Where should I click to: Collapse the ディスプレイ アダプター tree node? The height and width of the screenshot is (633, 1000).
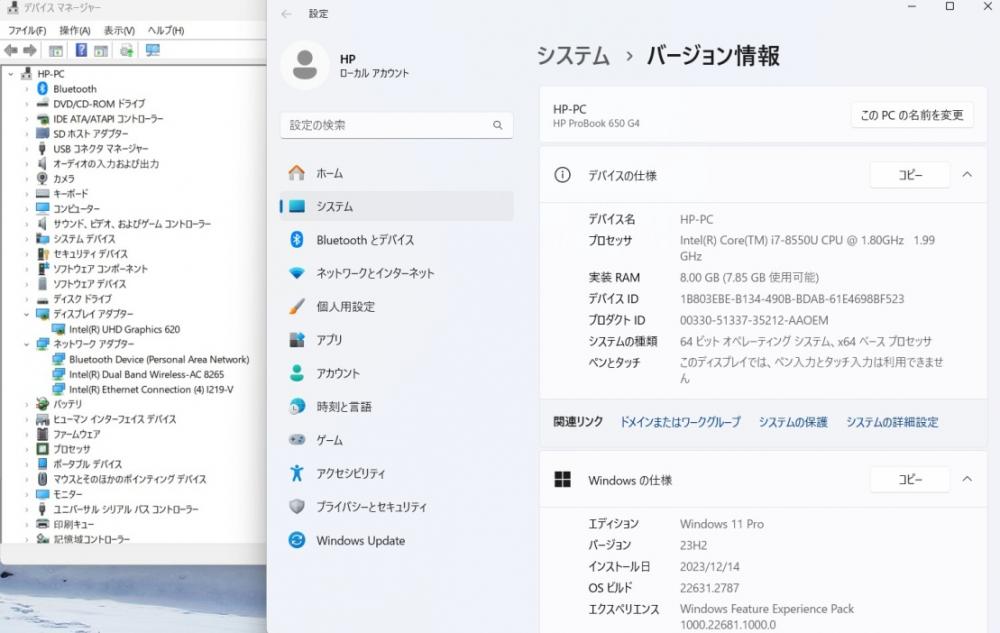(27, 314)
